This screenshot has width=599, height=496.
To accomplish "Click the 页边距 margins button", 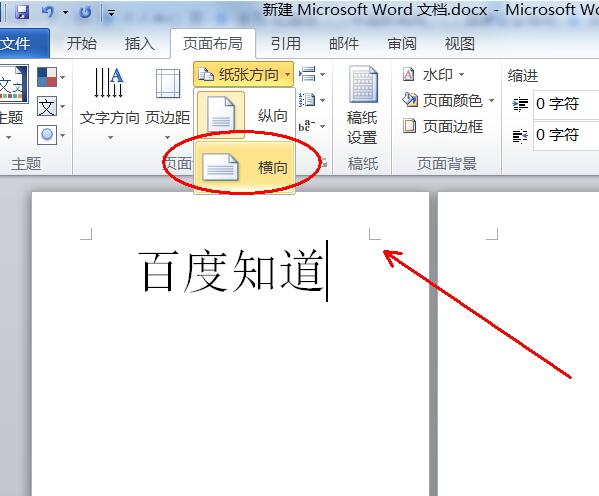I will (167, 96).
